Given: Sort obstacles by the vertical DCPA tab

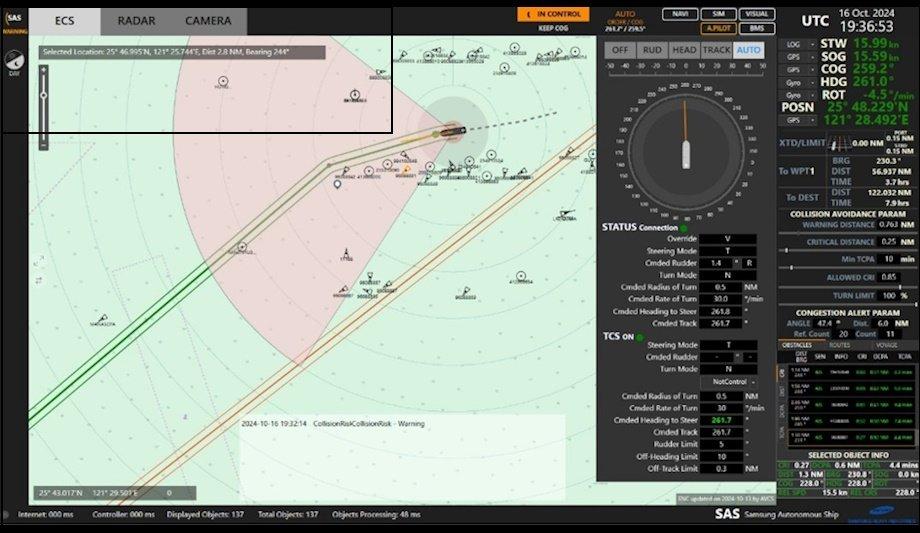Looking at the screenshot, I should [782, 411].
